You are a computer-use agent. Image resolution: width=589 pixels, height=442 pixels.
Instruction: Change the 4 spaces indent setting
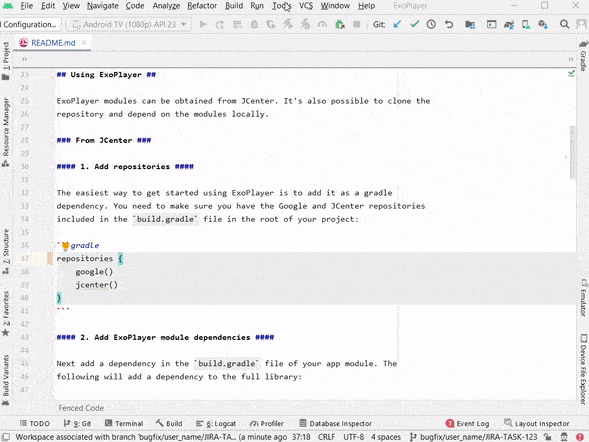(386, 437)
